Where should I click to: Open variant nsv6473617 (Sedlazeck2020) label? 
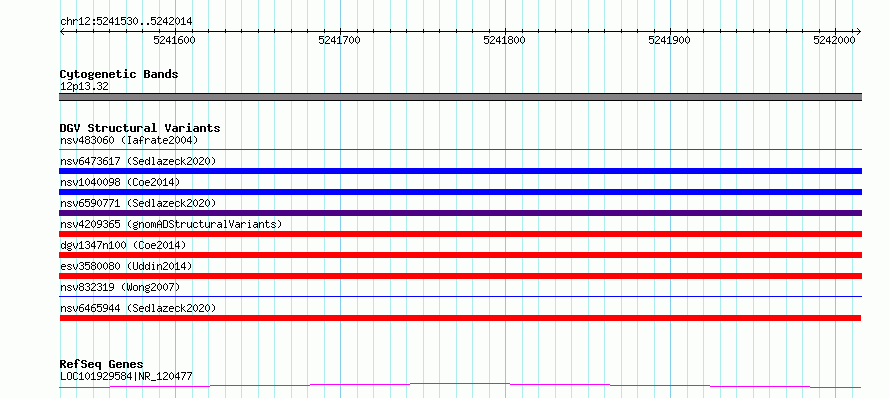(138, 161)
